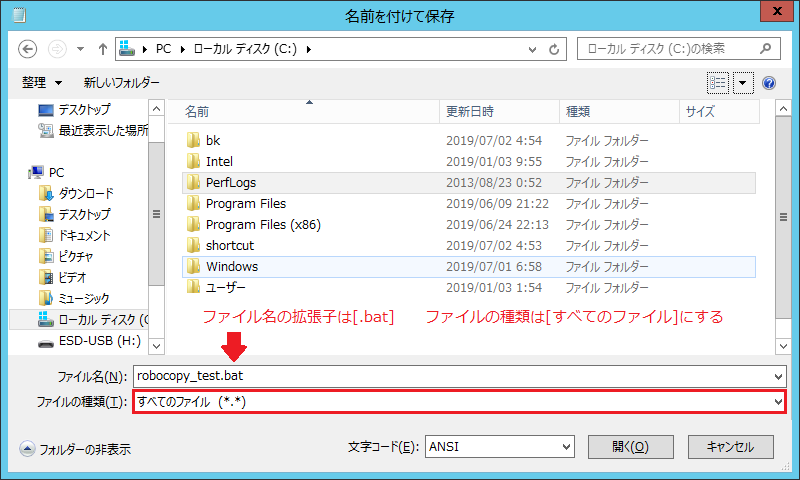Open the help icon
This screenshot has height=480, width=800.
(x=769, y=83)
